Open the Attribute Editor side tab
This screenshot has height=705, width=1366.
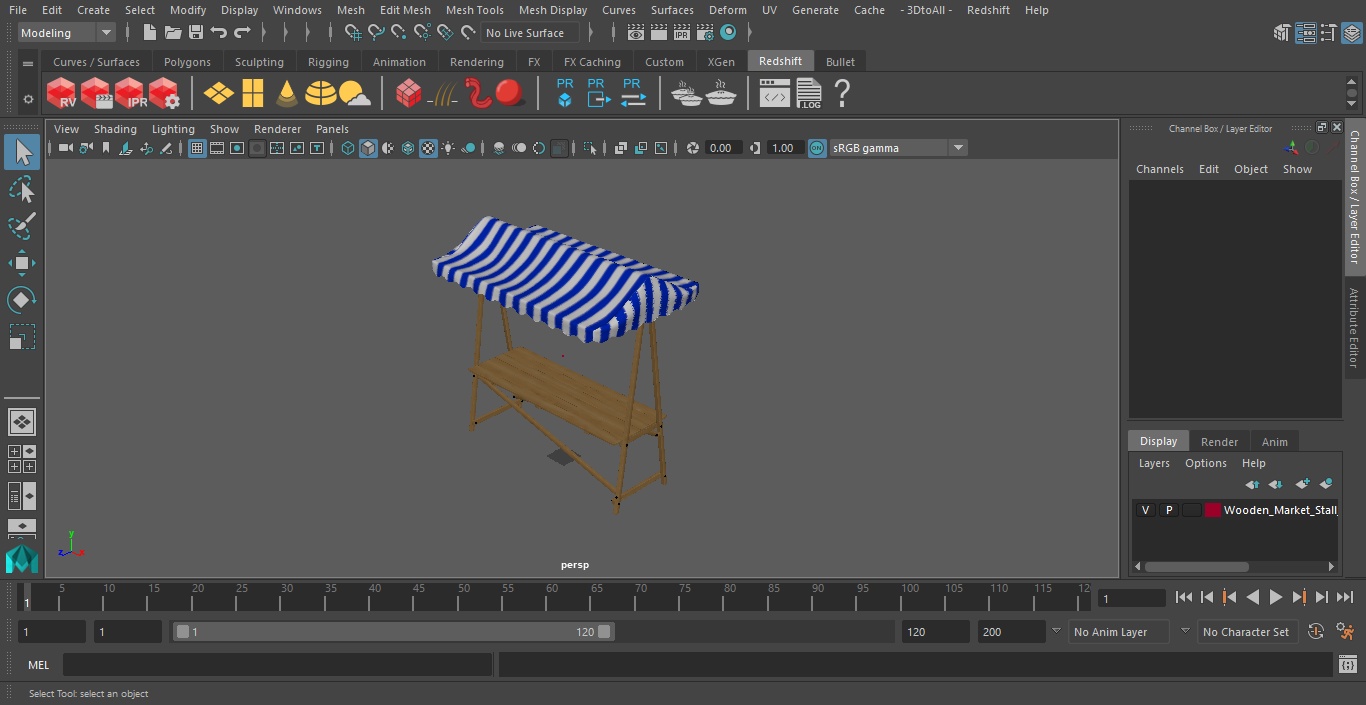coord(1354,328)
